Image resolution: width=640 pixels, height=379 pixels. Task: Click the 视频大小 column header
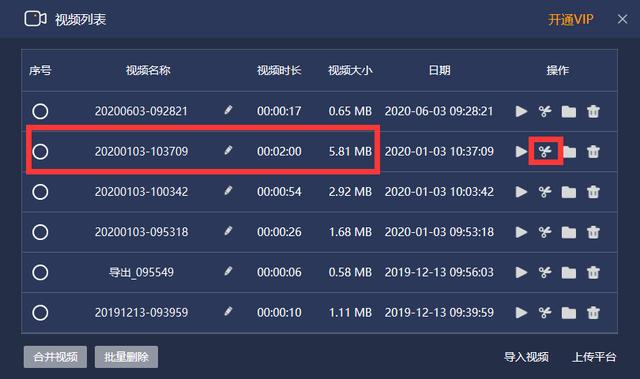(x=350, y=70)
